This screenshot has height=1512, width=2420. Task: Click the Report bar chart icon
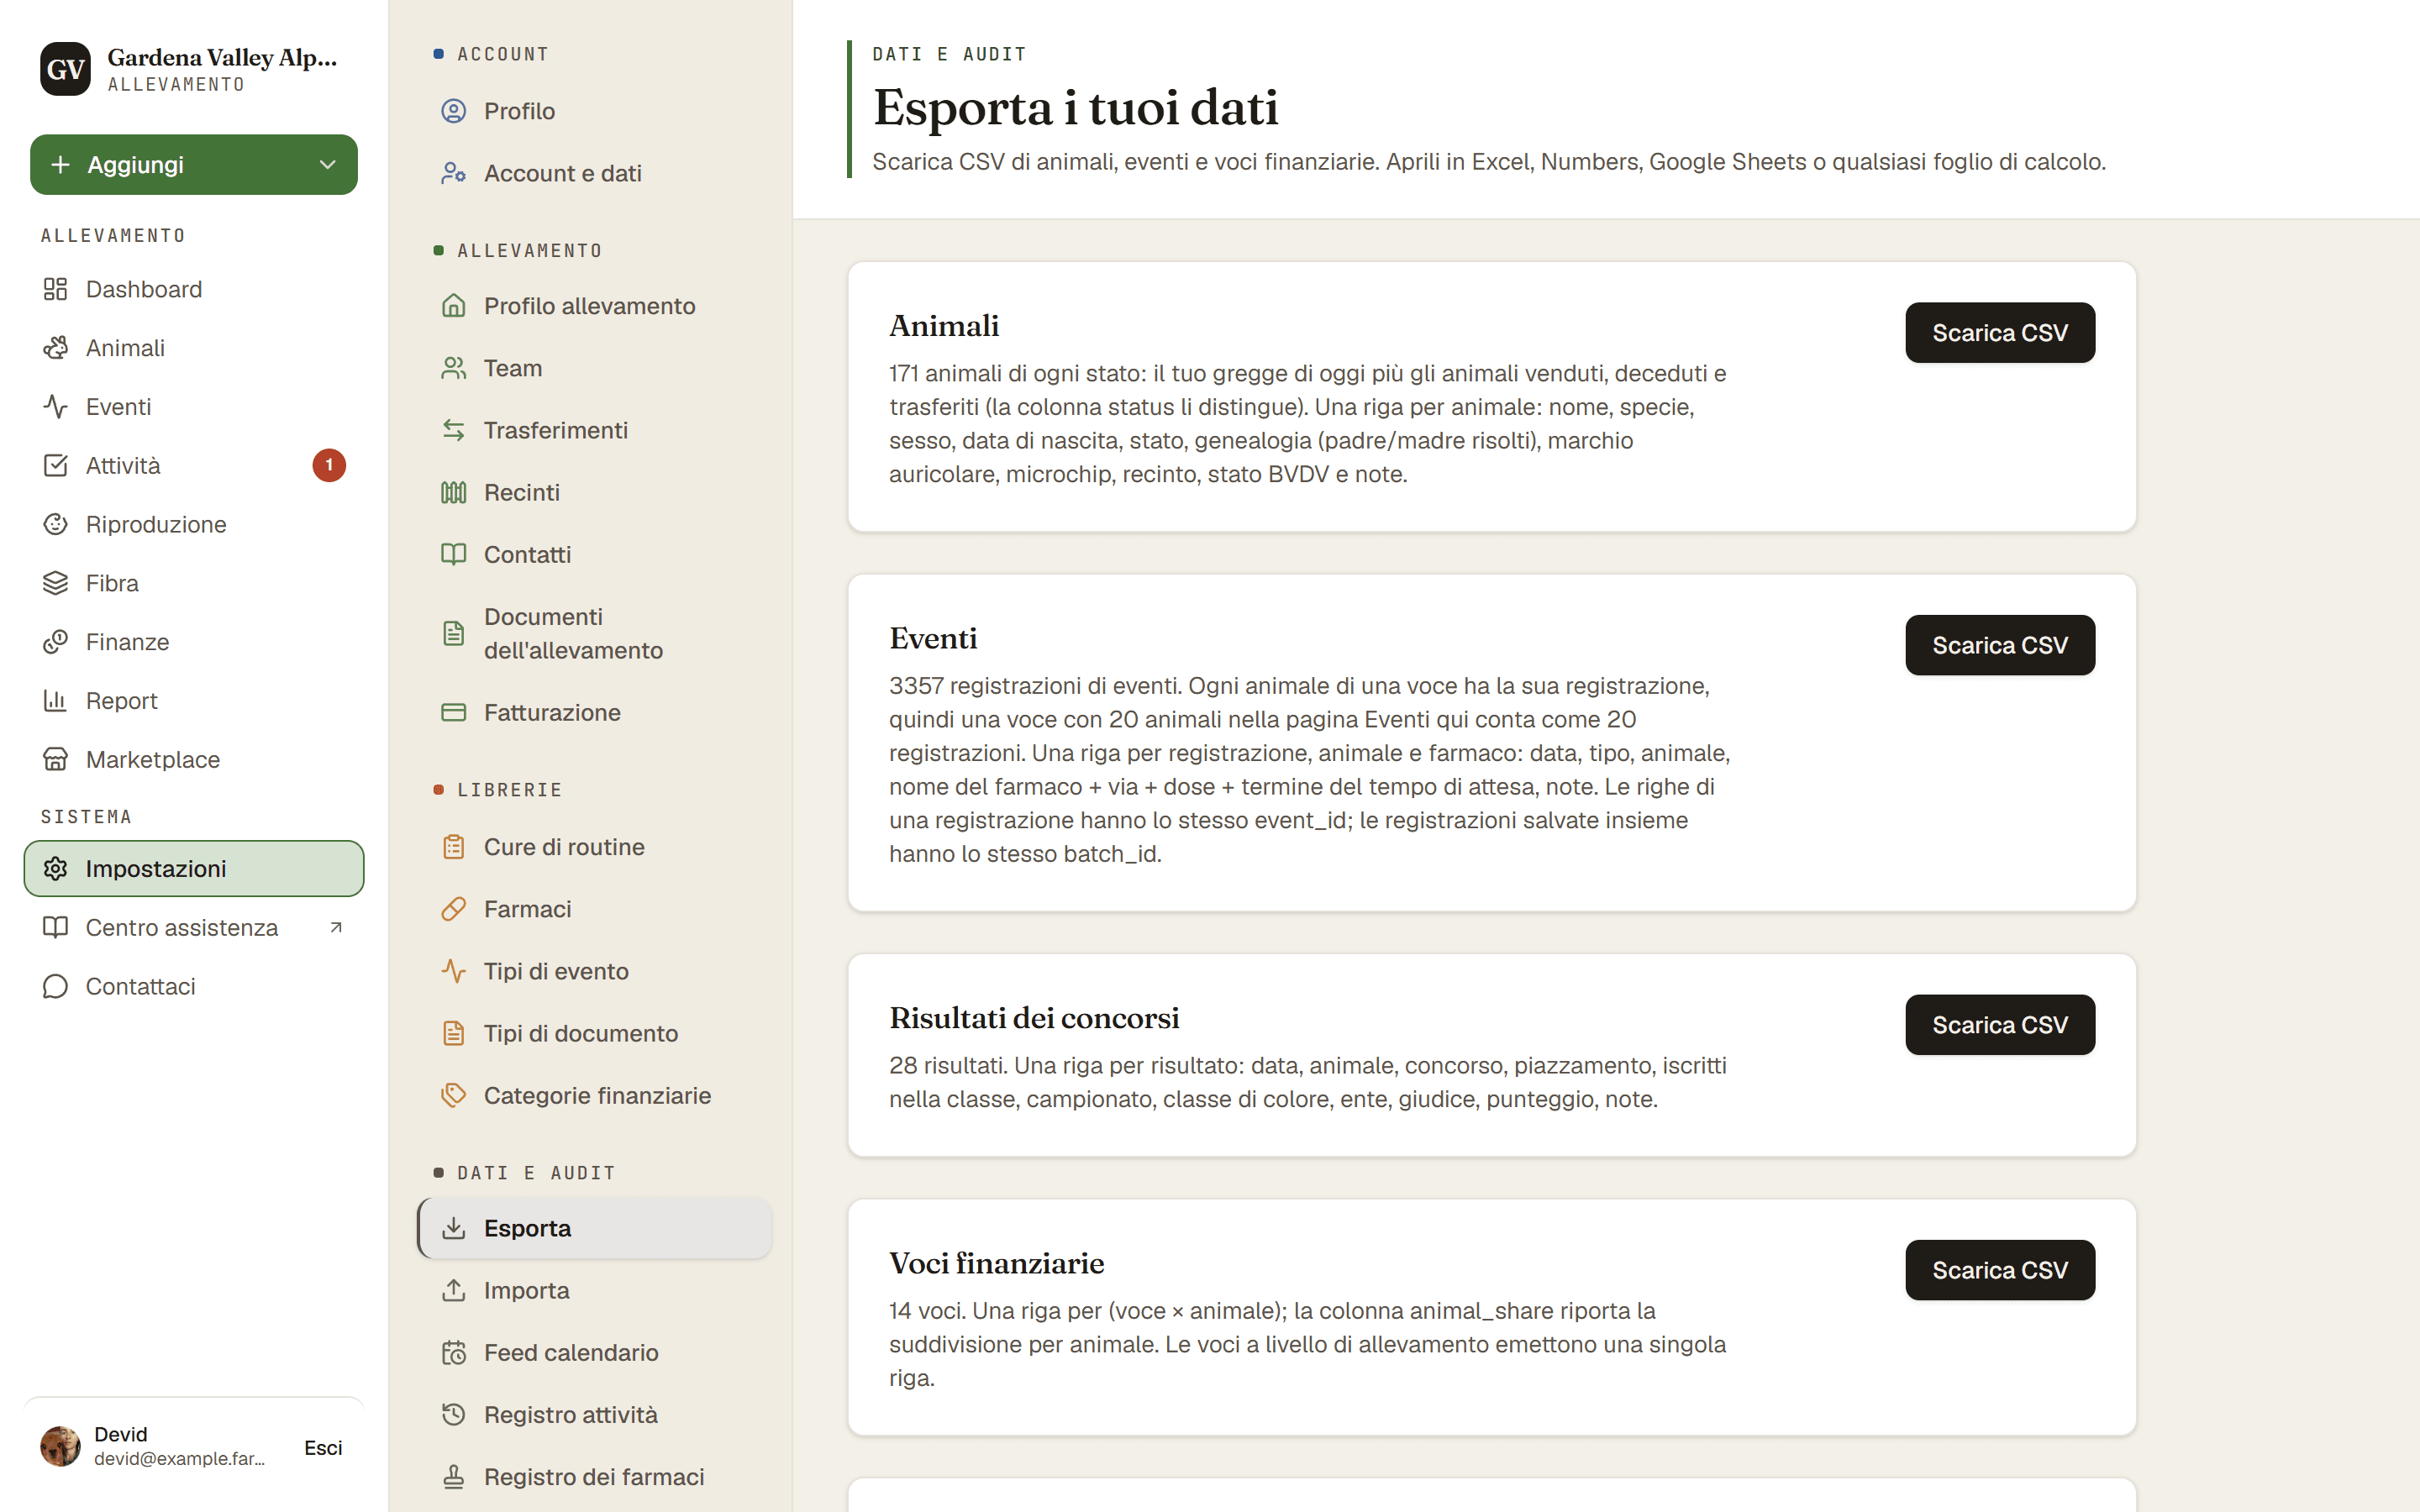click(x=55, y=701)
